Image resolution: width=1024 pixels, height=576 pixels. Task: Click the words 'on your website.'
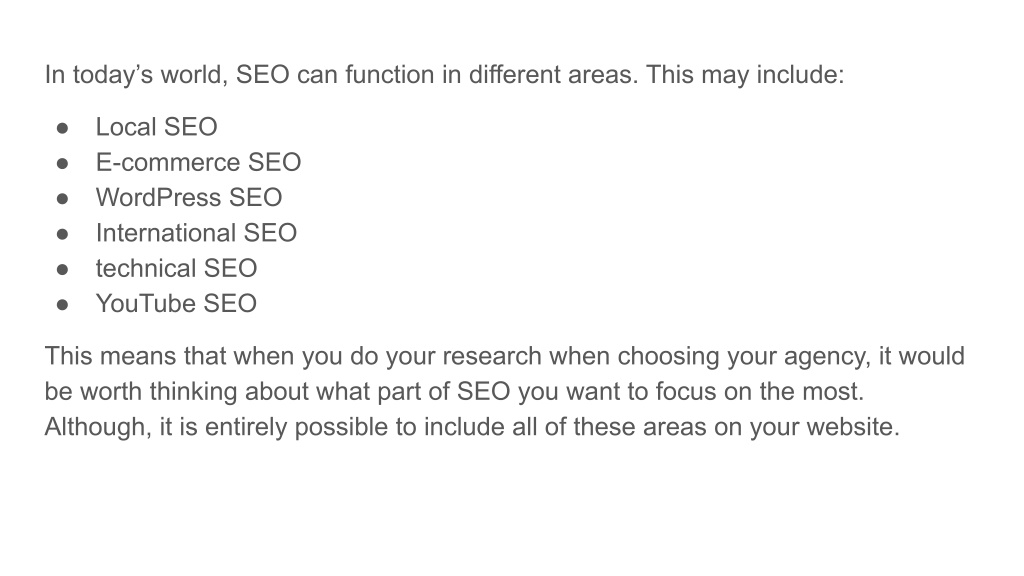click(807, 427)
